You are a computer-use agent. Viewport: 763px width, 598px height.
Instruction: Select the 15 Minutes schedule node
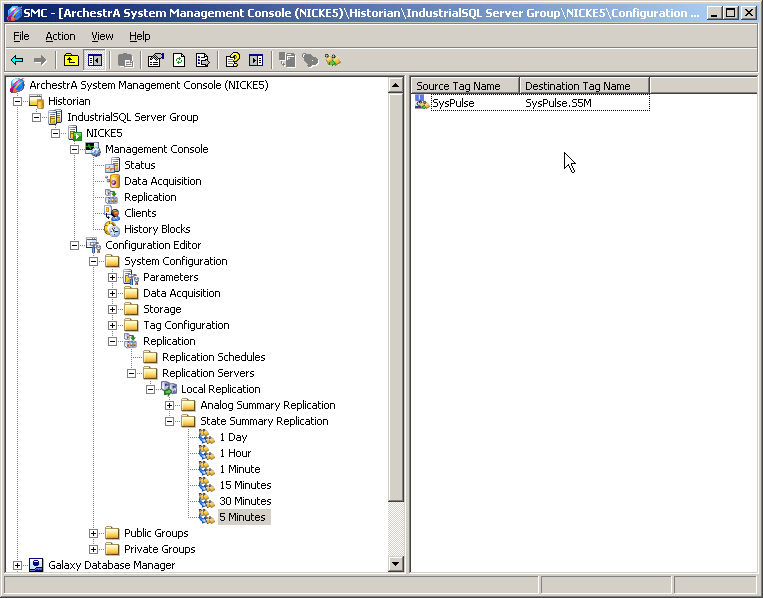245,486
